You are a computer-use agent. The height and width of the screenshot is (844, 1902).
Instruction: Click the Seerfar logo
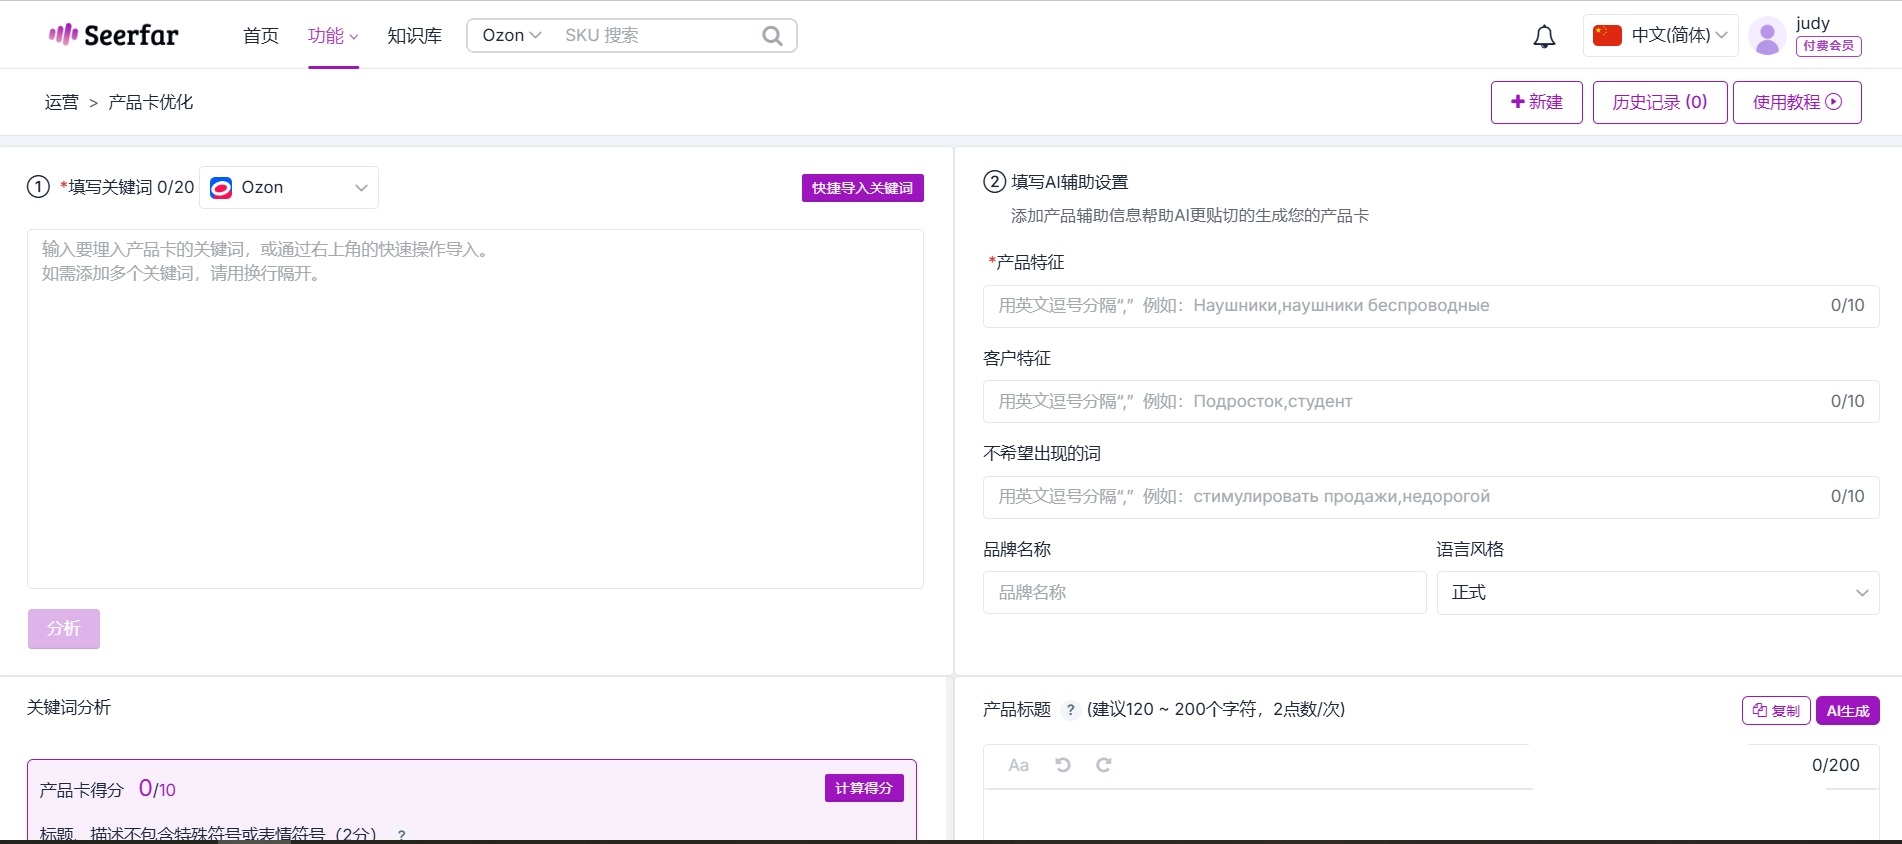click(x=114, y=35)
